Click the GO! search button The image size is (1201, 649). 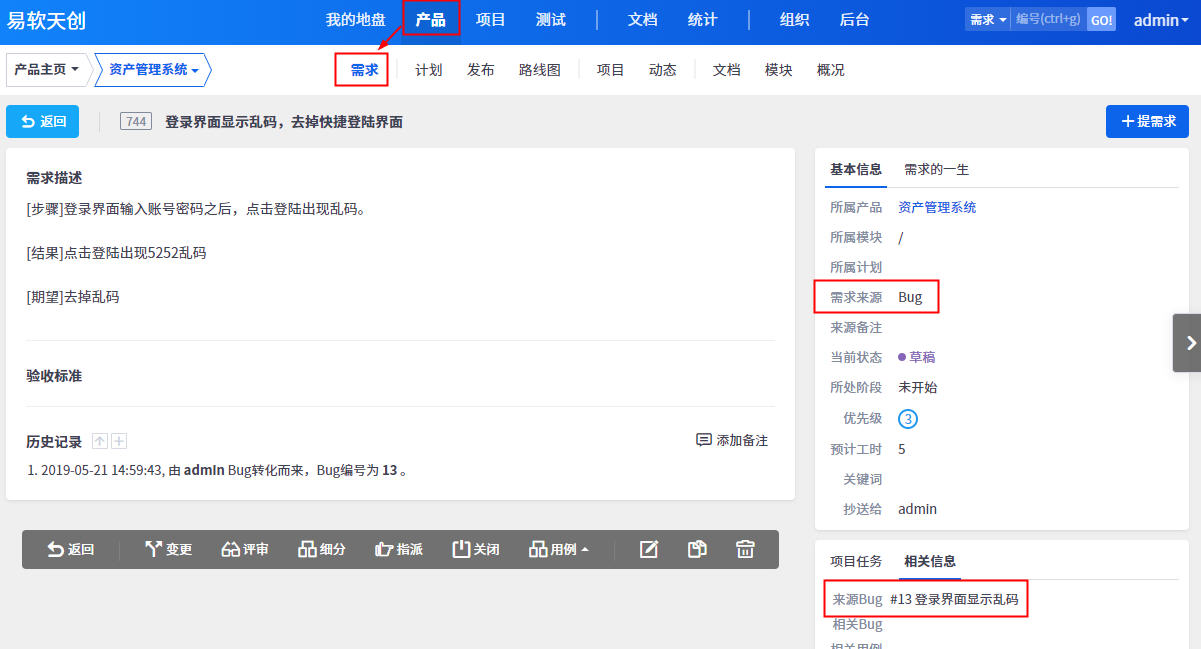coord(1100,19)
